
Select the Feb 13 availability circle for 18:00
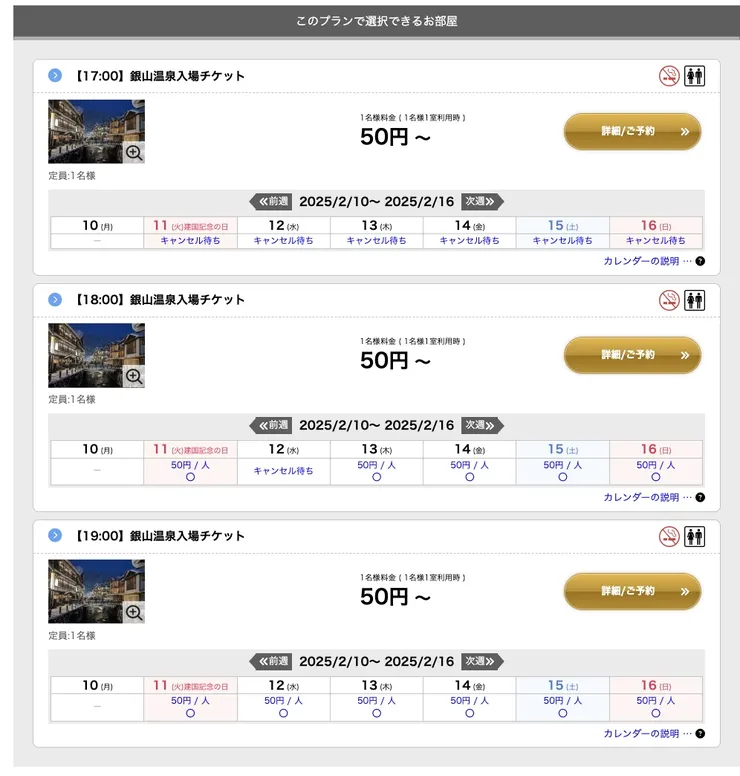tap(376, 477)
